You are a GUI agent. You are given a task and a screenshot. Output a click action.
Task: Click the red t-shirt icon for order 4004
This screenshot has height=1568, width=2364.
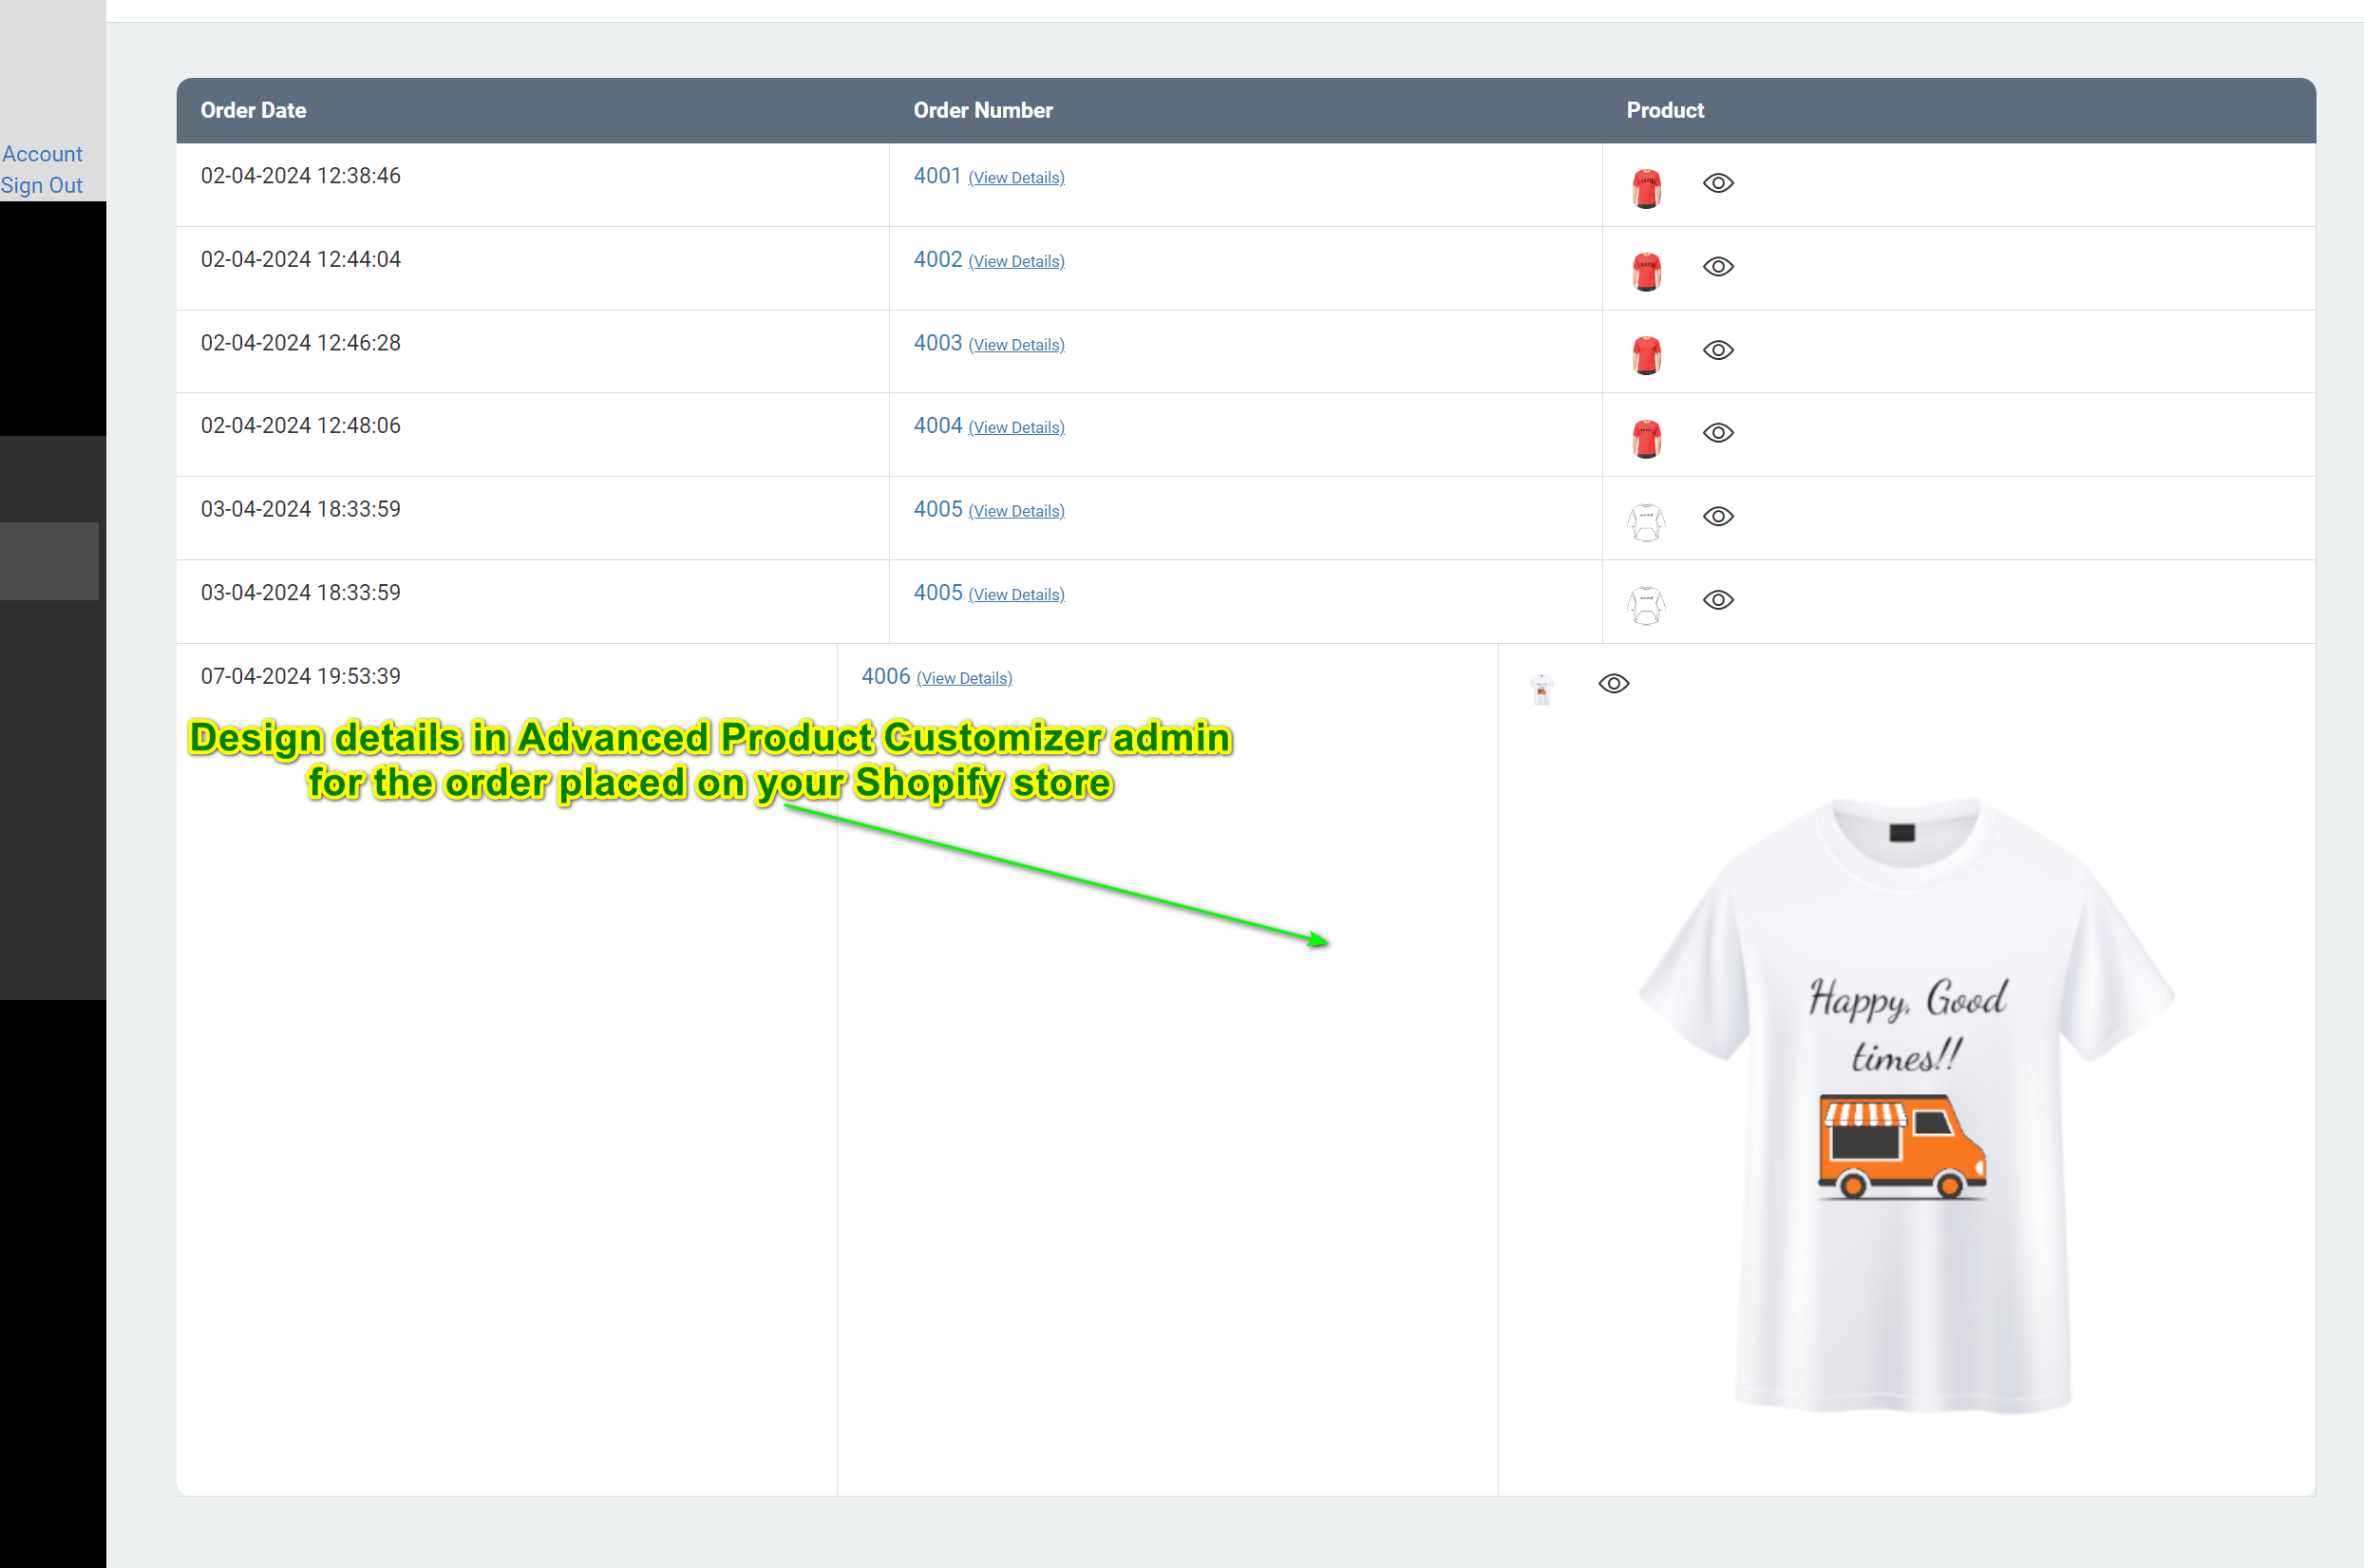[1647, 434]
